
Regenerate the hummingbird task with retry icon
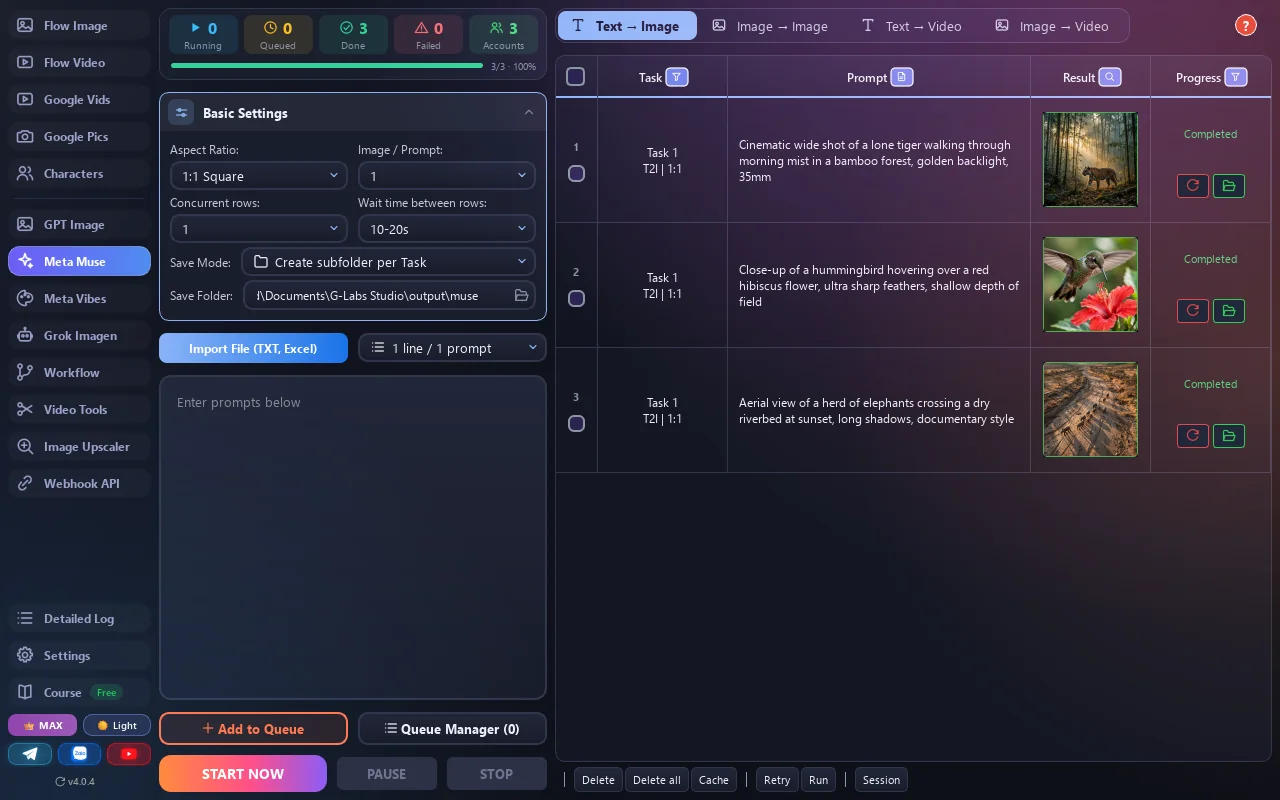click(x=1193, y=310)
